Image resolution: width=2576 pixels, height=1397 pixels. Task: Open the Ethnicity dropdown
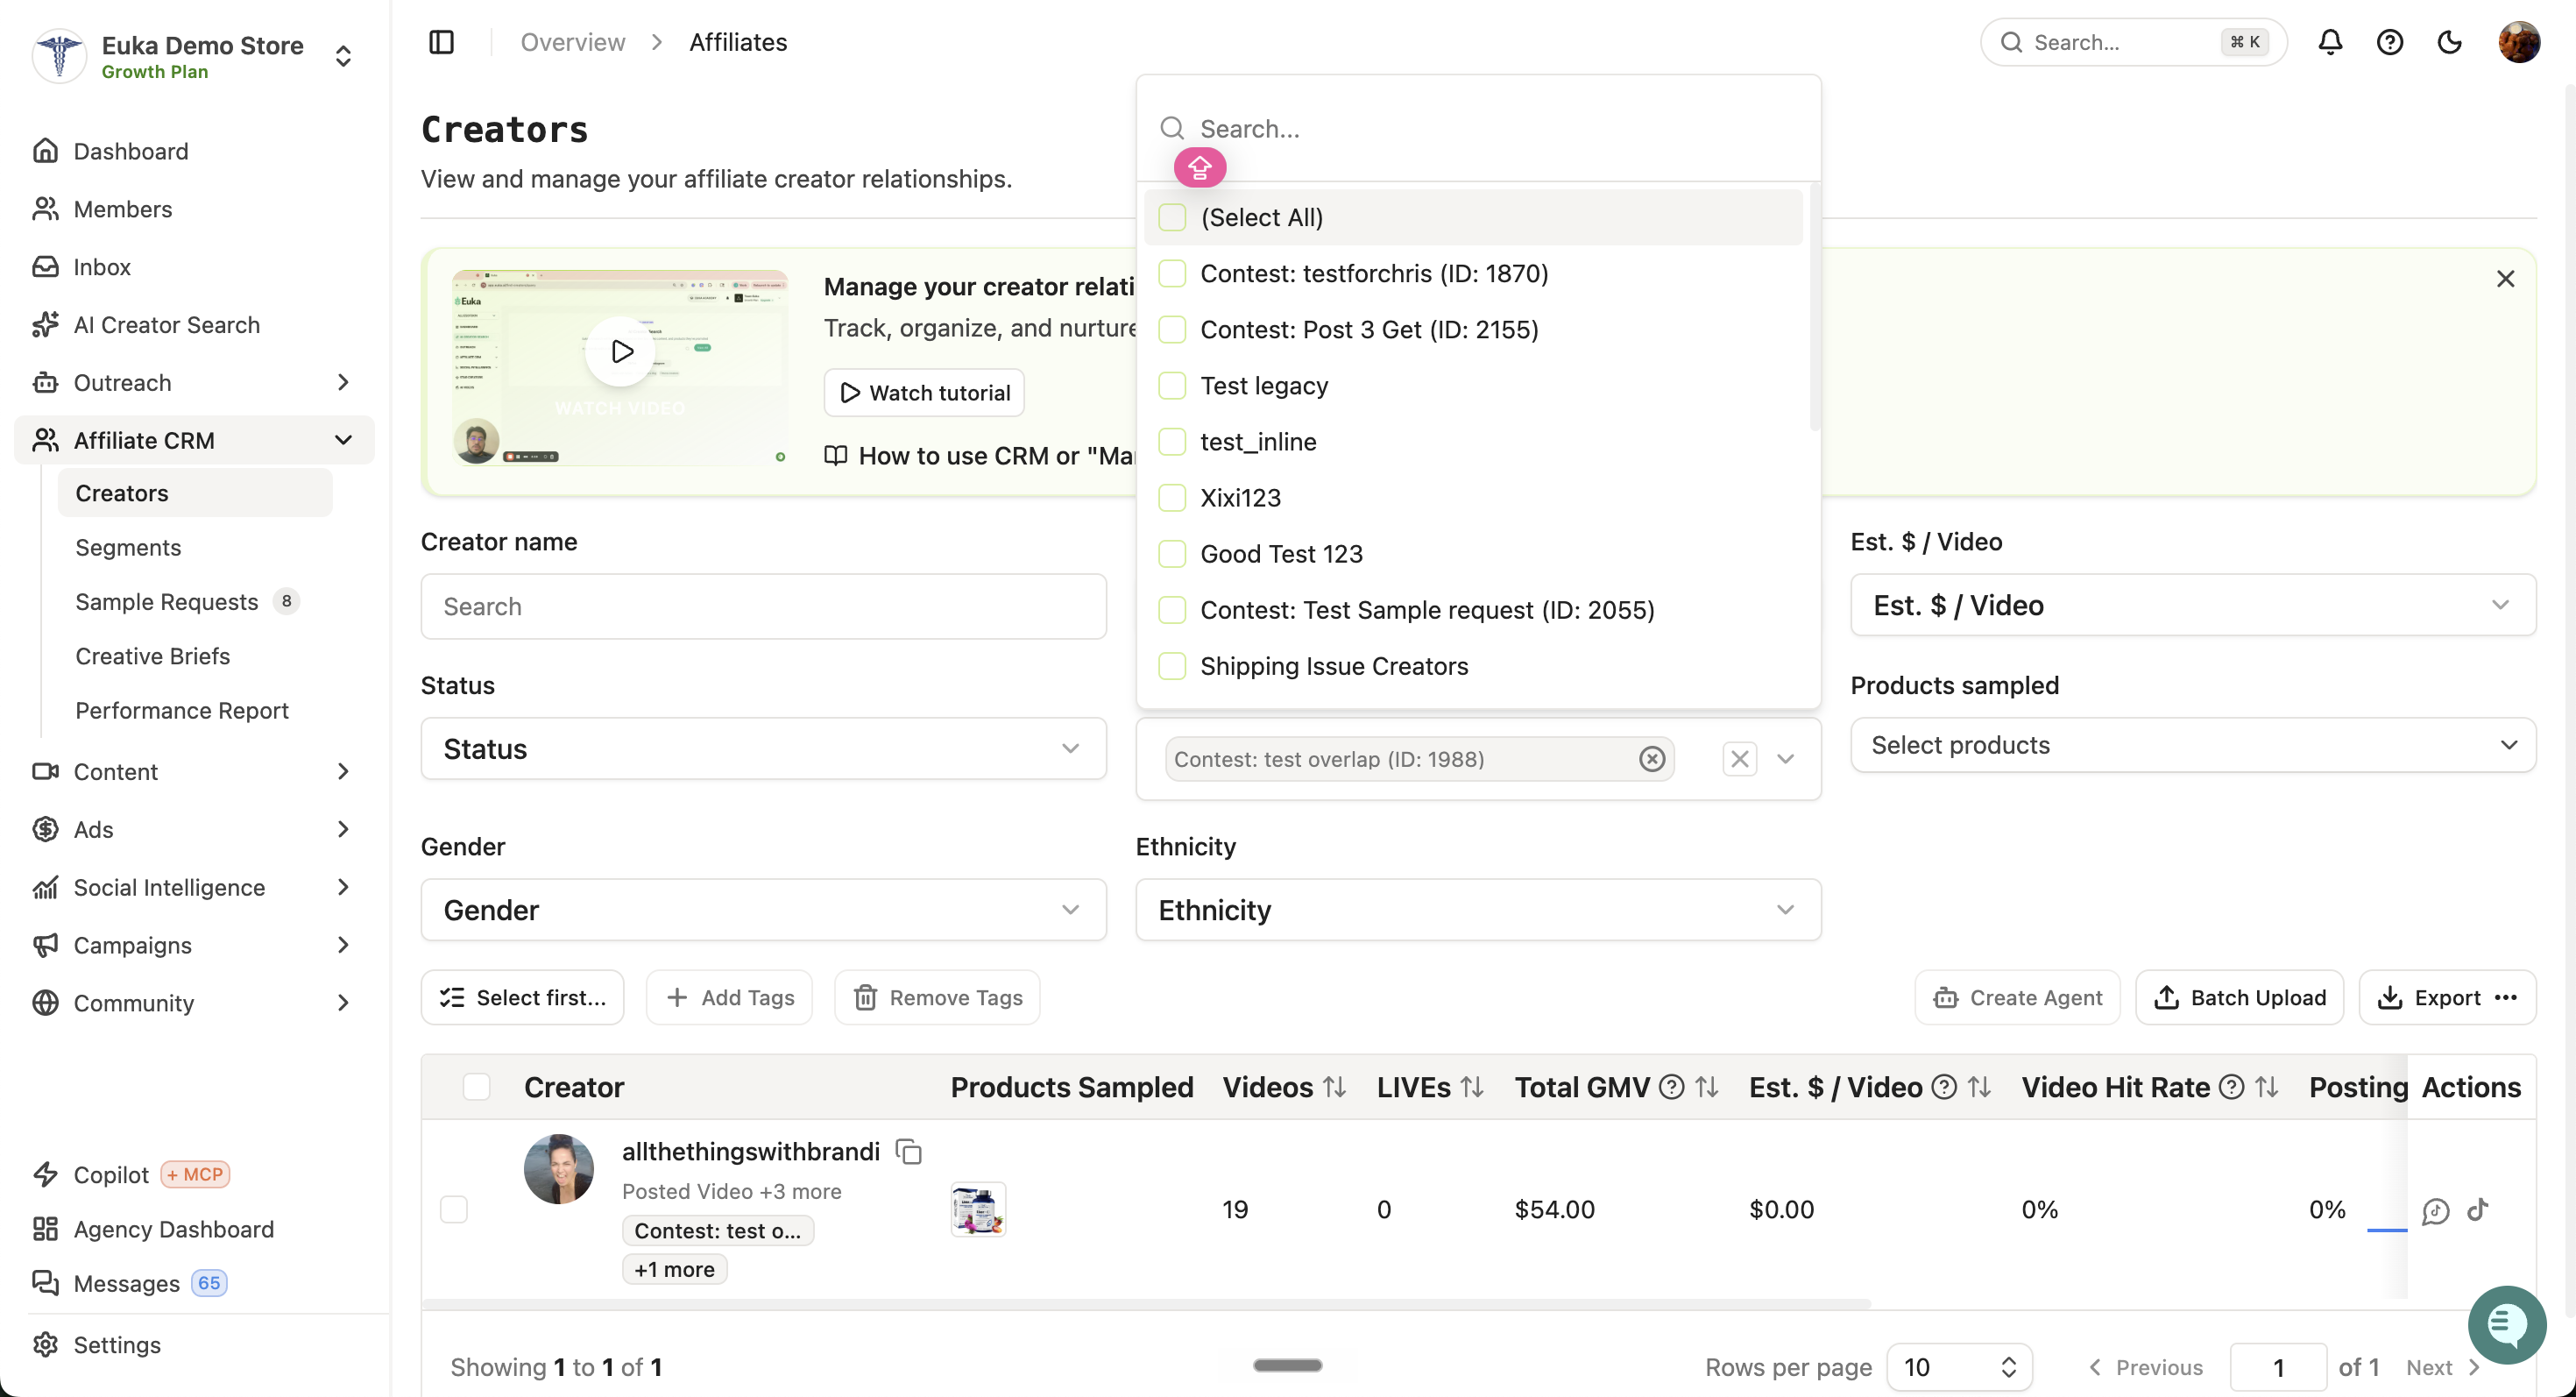[x=1478, y=910]
